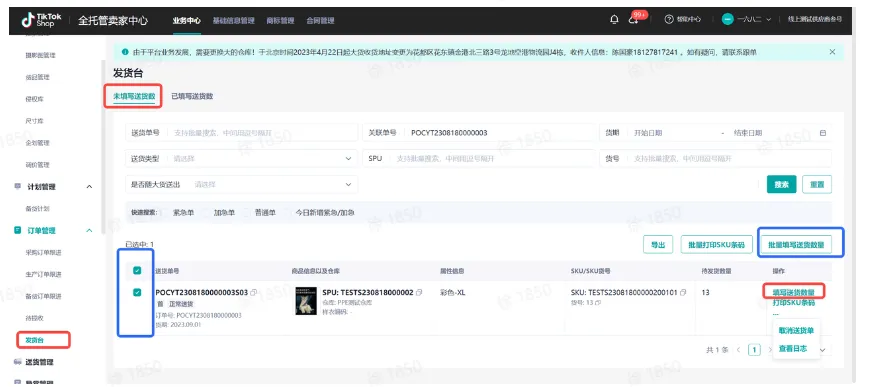Go to previous page arrow in pagination
The image size is (869, 387).
tap(738, 350)
